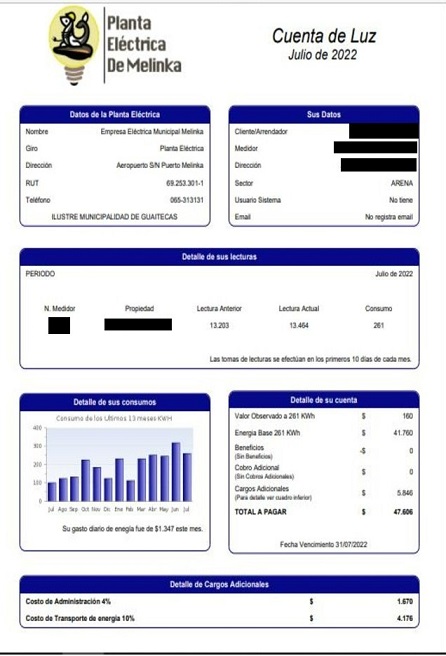Click the Teléfono number 065-313131

click(187, 200)
